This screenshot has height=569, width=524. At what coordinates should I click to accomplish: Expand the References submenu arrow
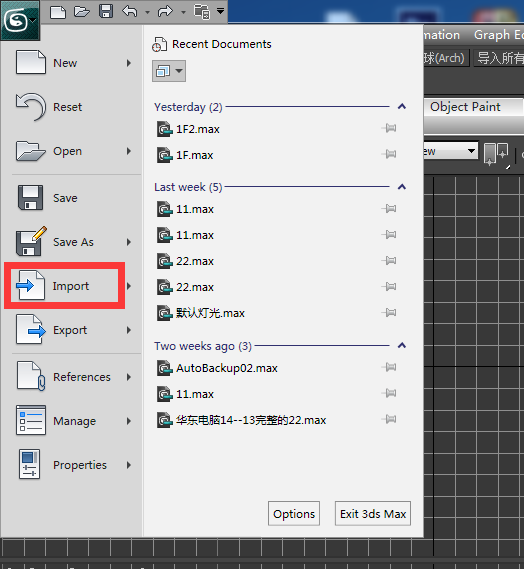pyautogui.click(x=129, y=377)
